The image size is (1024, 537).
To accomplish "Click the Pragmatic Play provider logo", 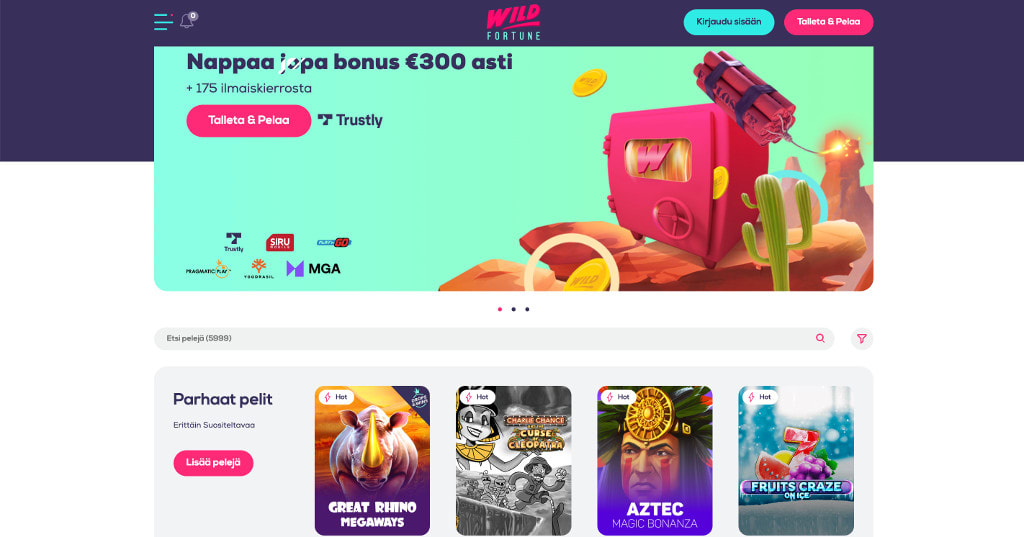I will 208,269.
